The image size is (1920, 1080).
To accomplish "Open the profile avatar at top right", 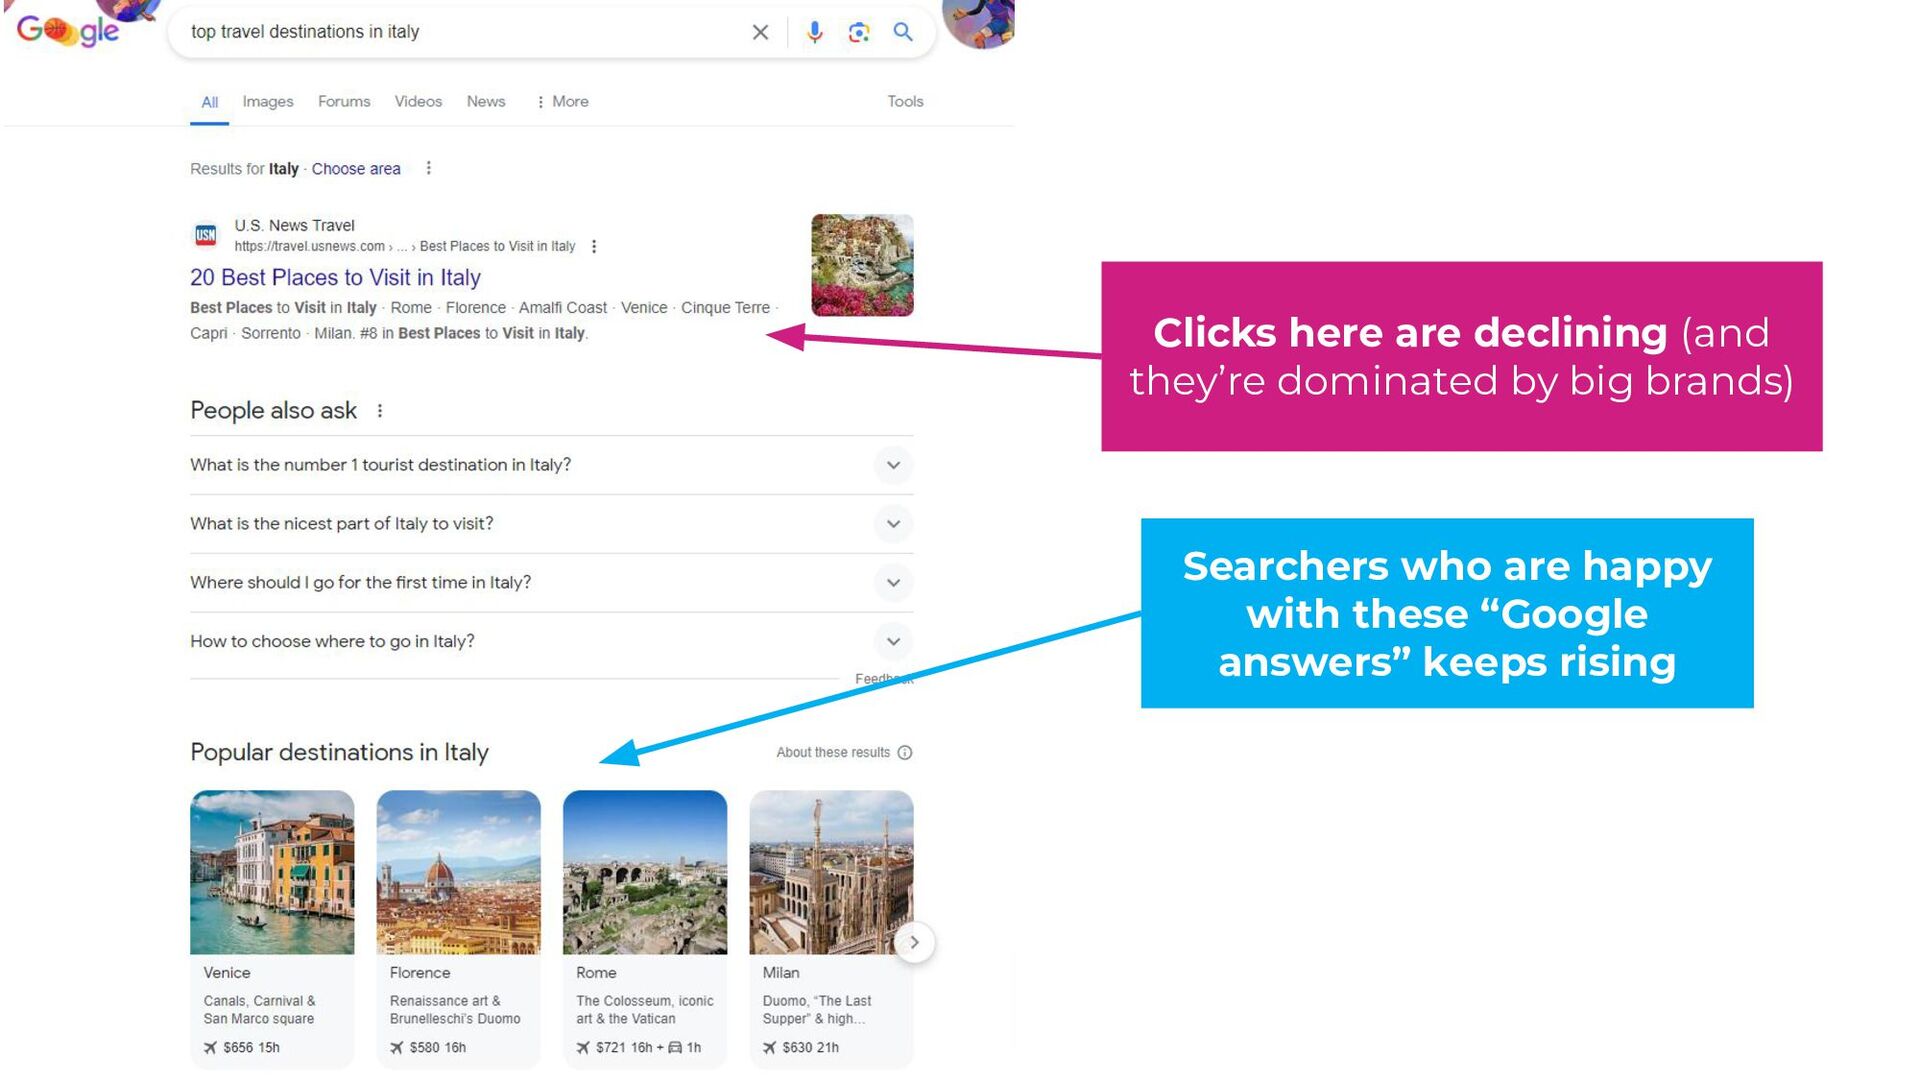I will point(978,22).
